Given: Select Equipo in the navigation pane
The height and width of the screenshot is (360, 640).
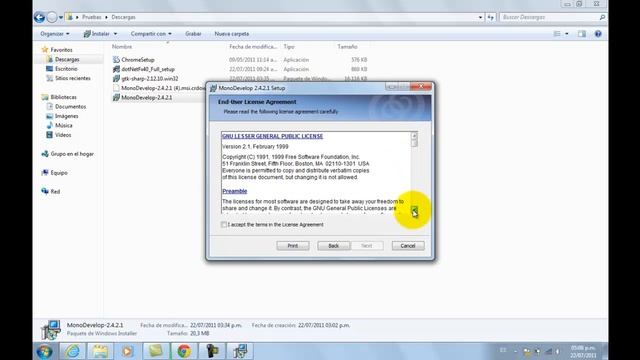Looking at the screenshot, I should pyautogui.click(x=59, y=173).
